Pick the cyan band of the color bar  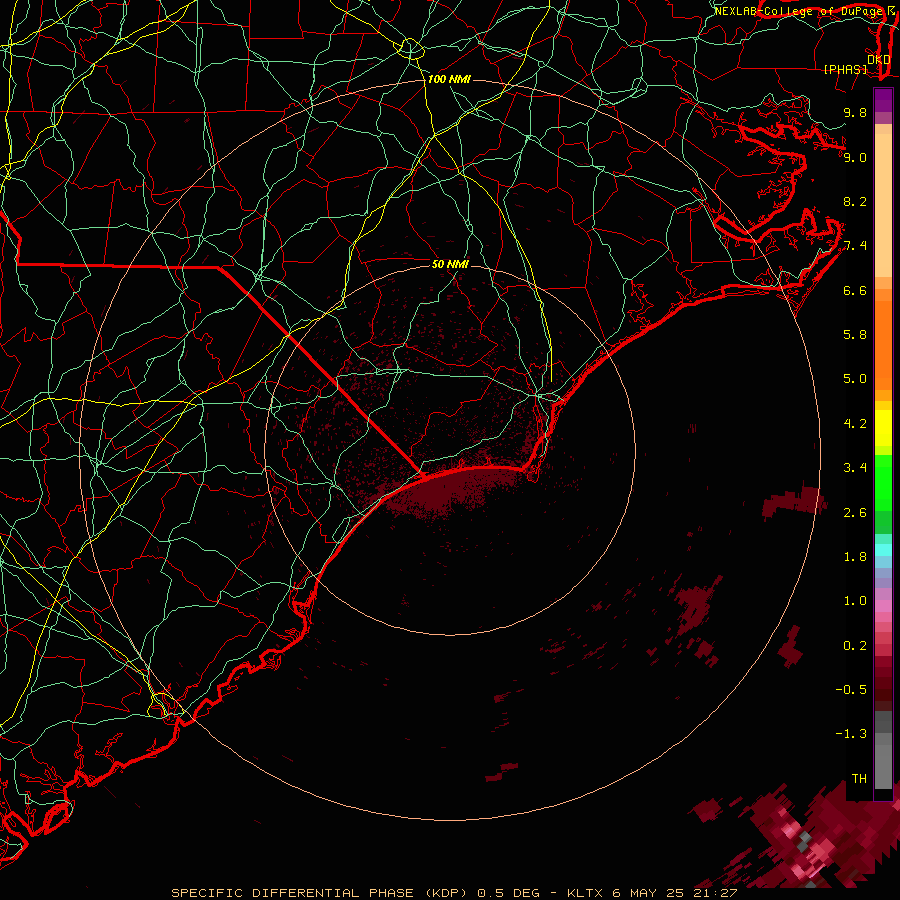(x=883, y=550)
